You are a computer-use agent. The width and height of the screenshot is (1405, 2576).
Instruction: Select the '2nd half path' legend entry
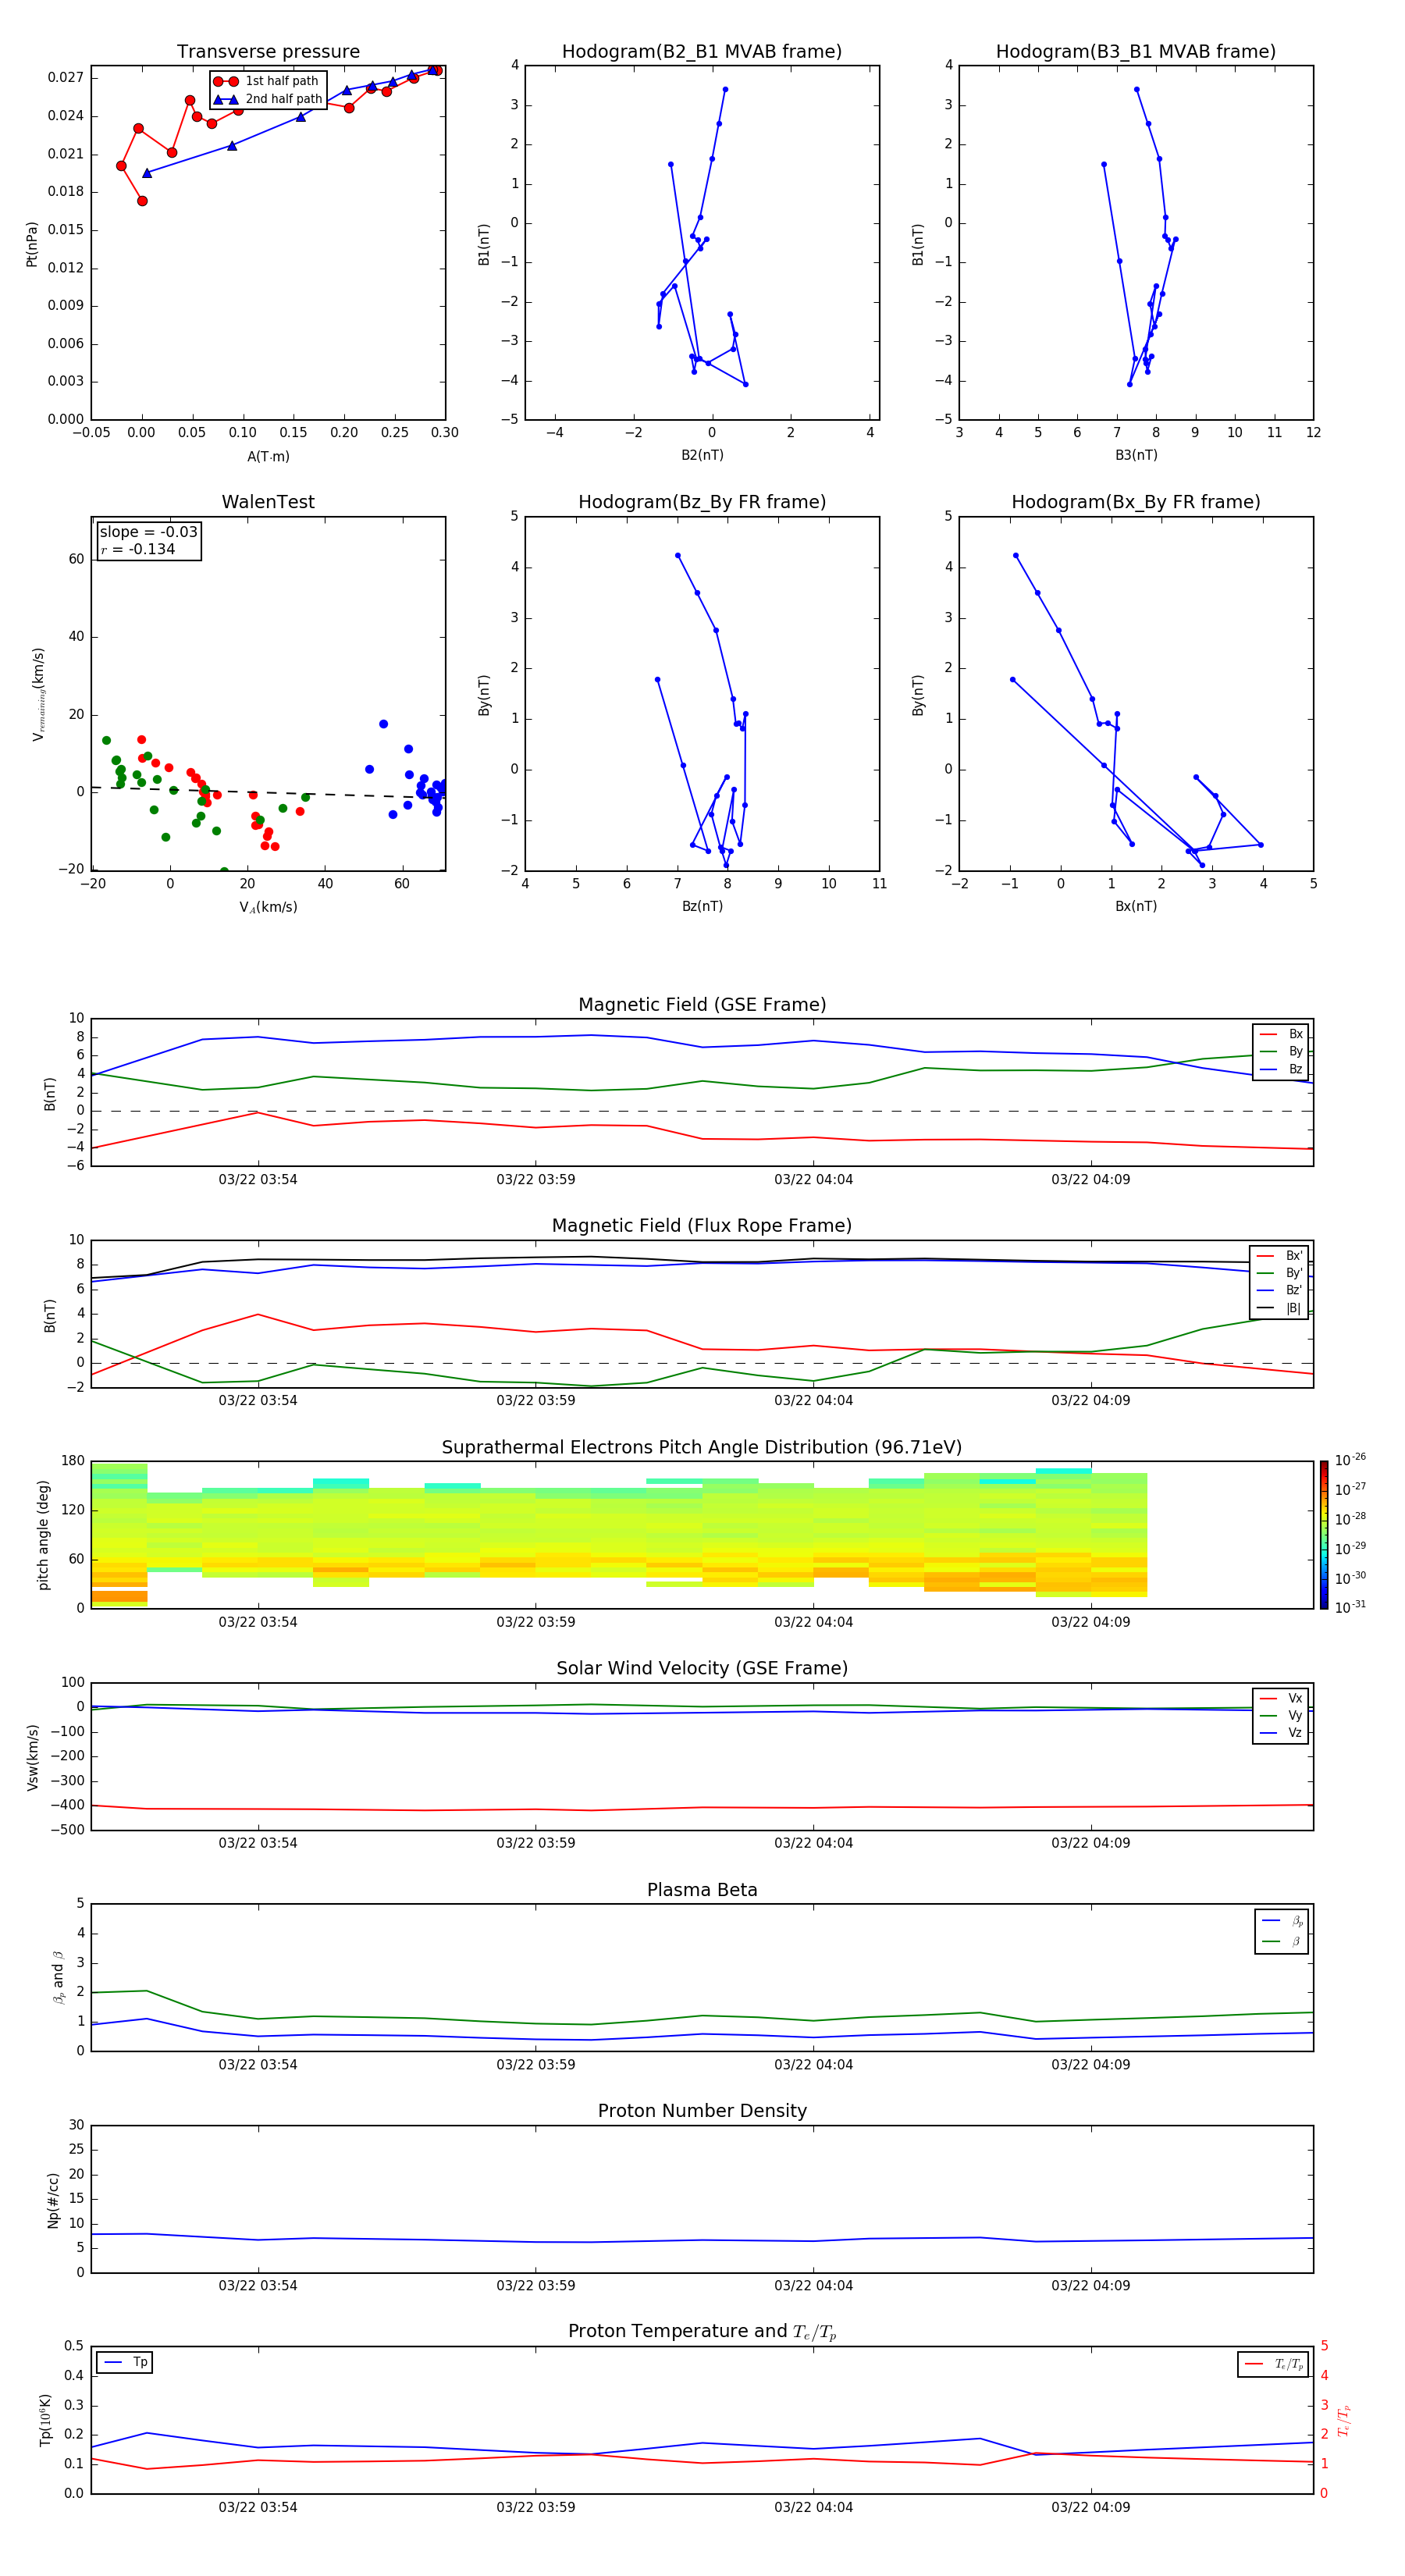pyautogui.click(x=267, y=99)
